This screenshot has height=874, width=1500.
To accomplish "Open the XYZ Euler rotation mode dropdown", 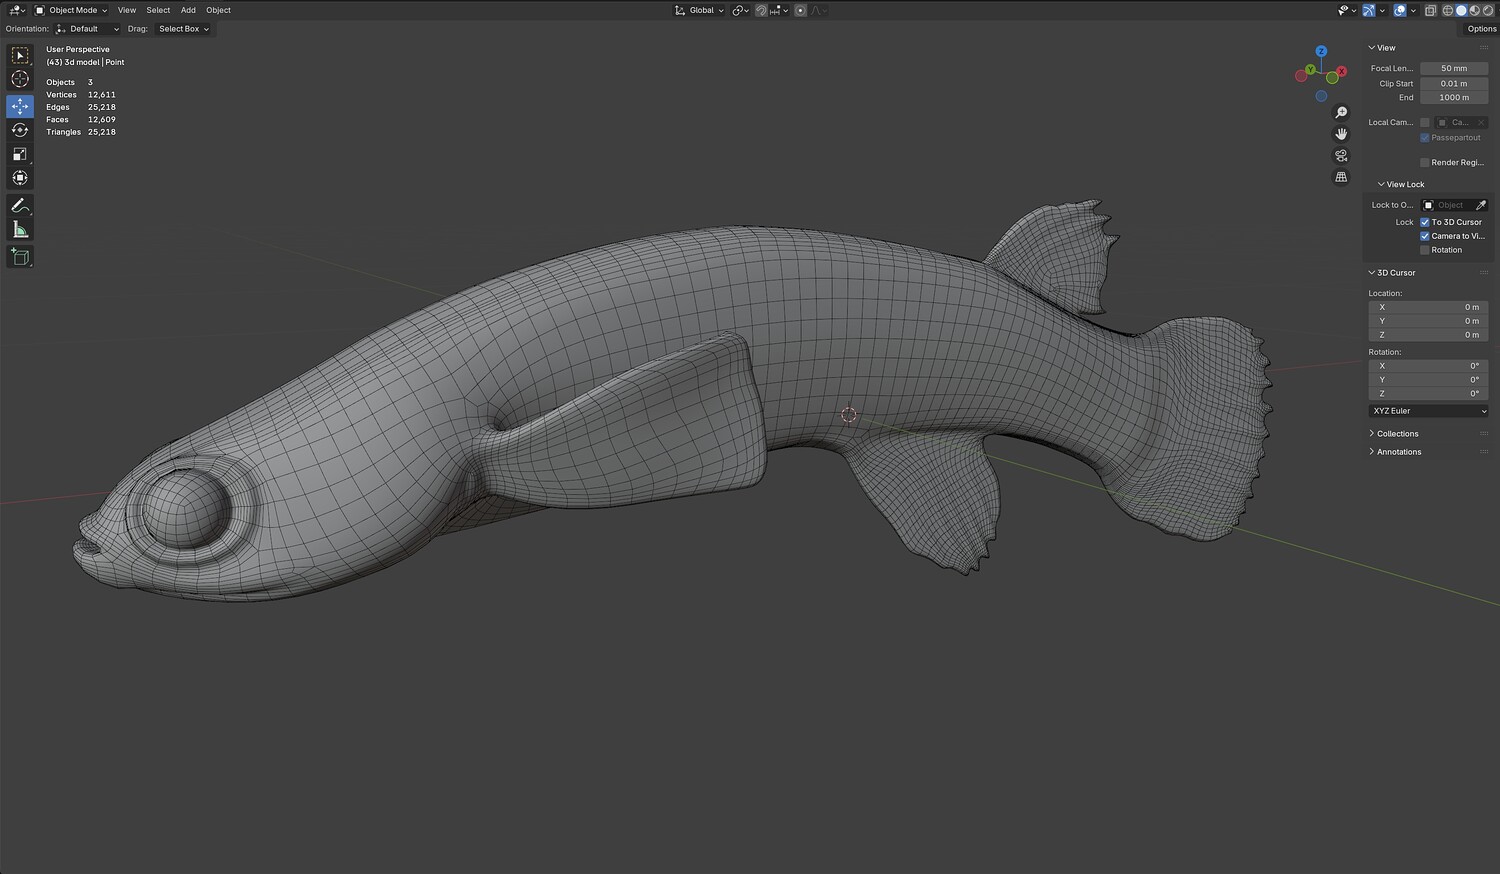I will pyautogui.click(x=1428, y=411).
